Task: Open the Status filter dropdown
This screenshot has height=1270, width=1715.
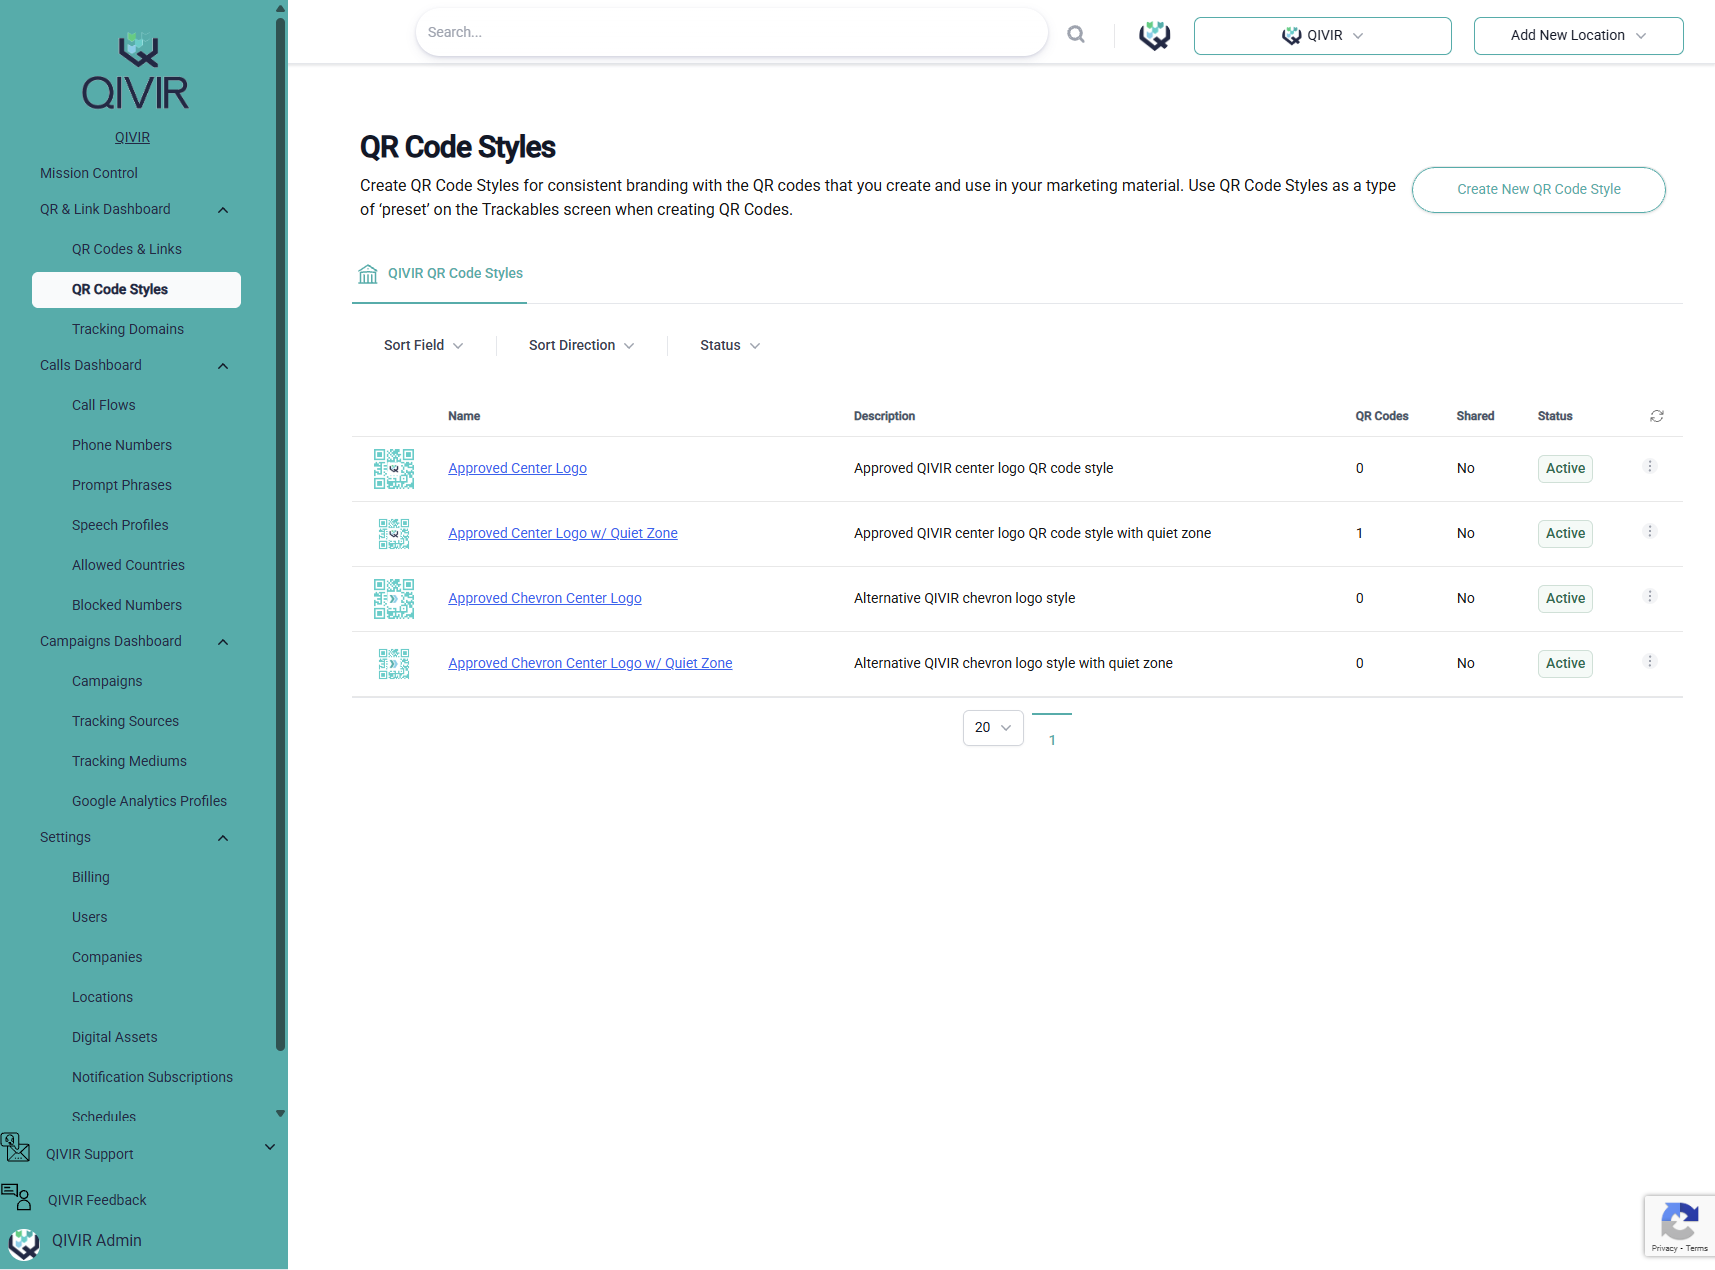Action: pyautogui.click(x=729, y=345)
